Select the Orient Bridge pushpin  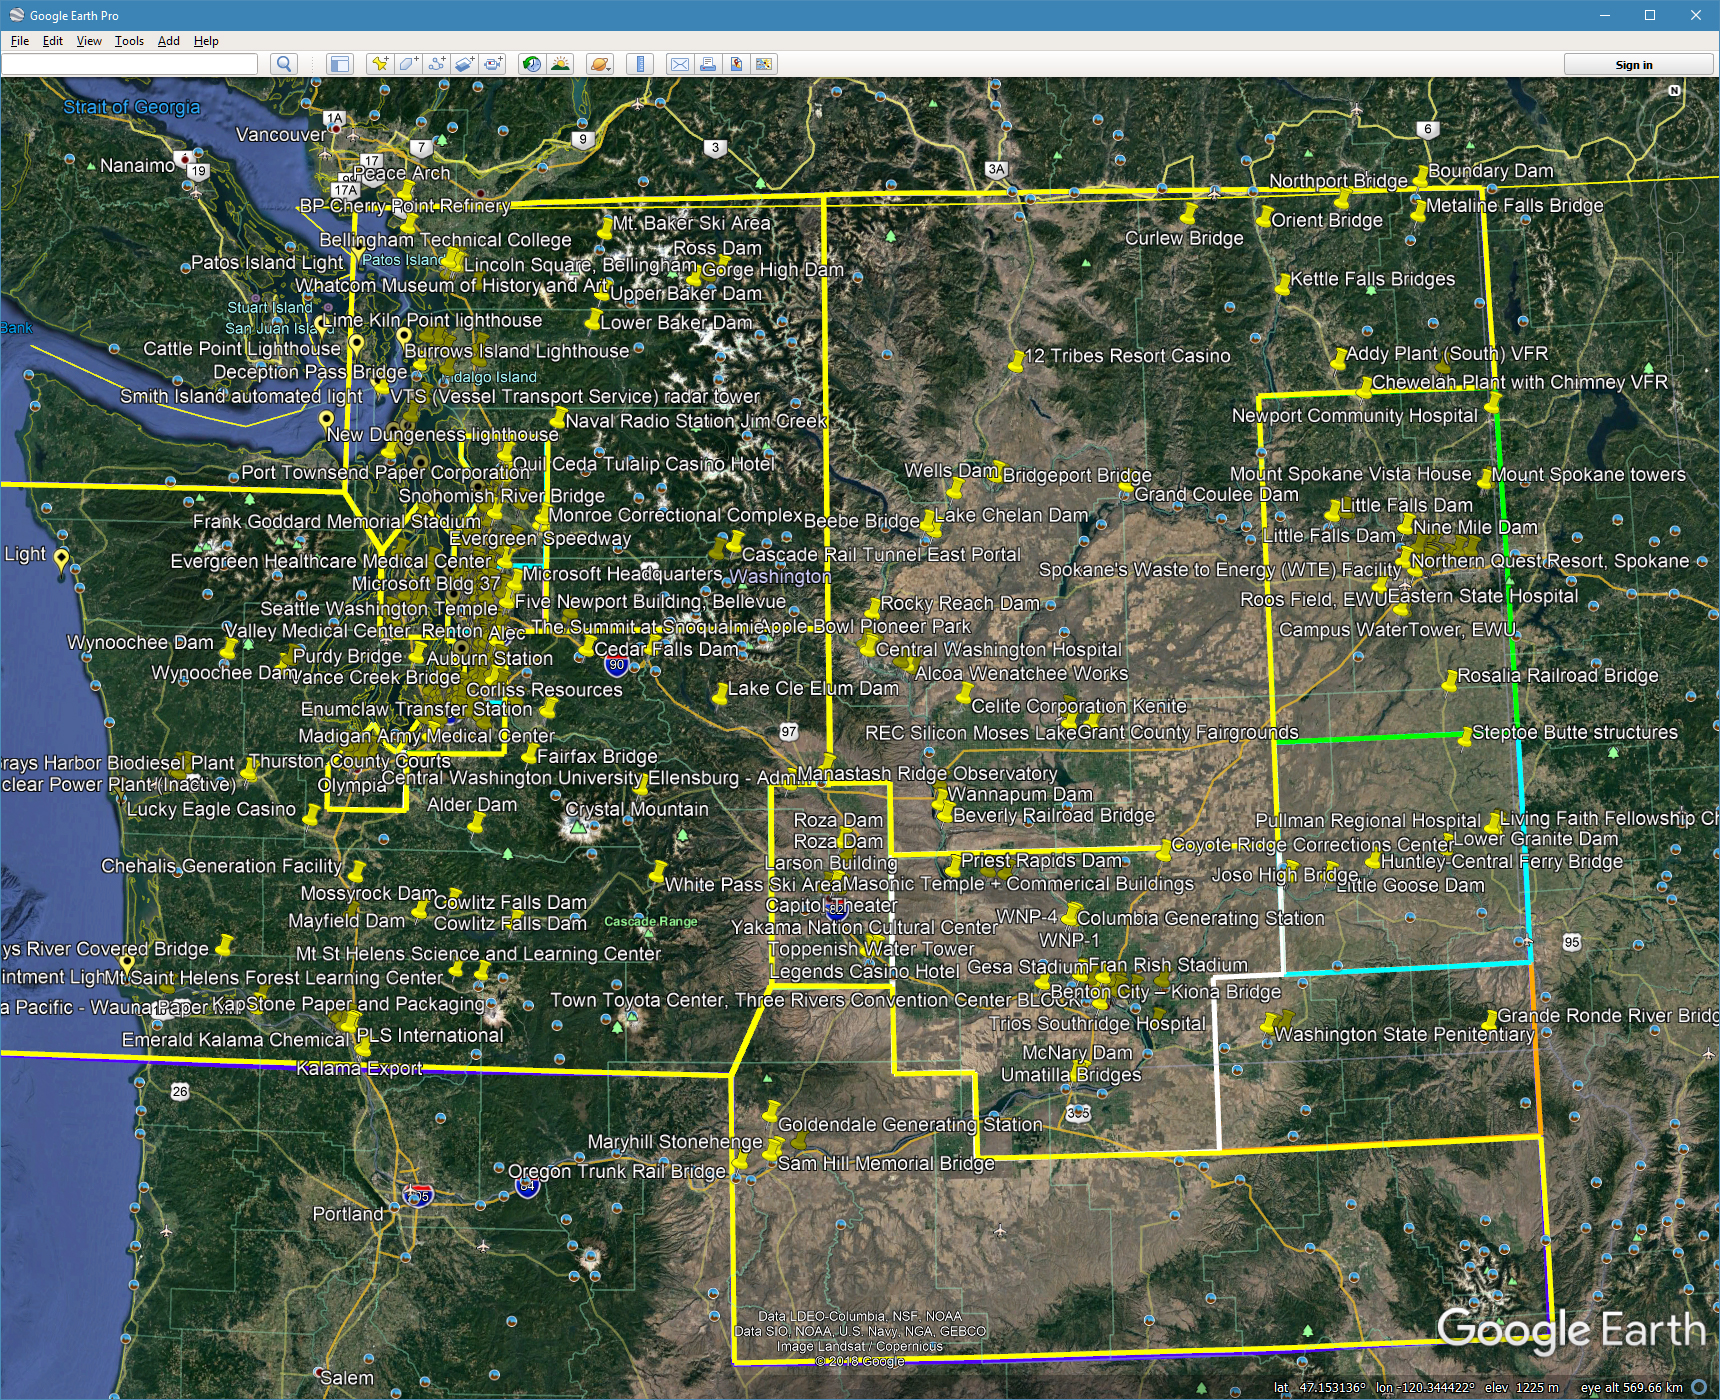pyautogui.click(x=1264, y=217)
